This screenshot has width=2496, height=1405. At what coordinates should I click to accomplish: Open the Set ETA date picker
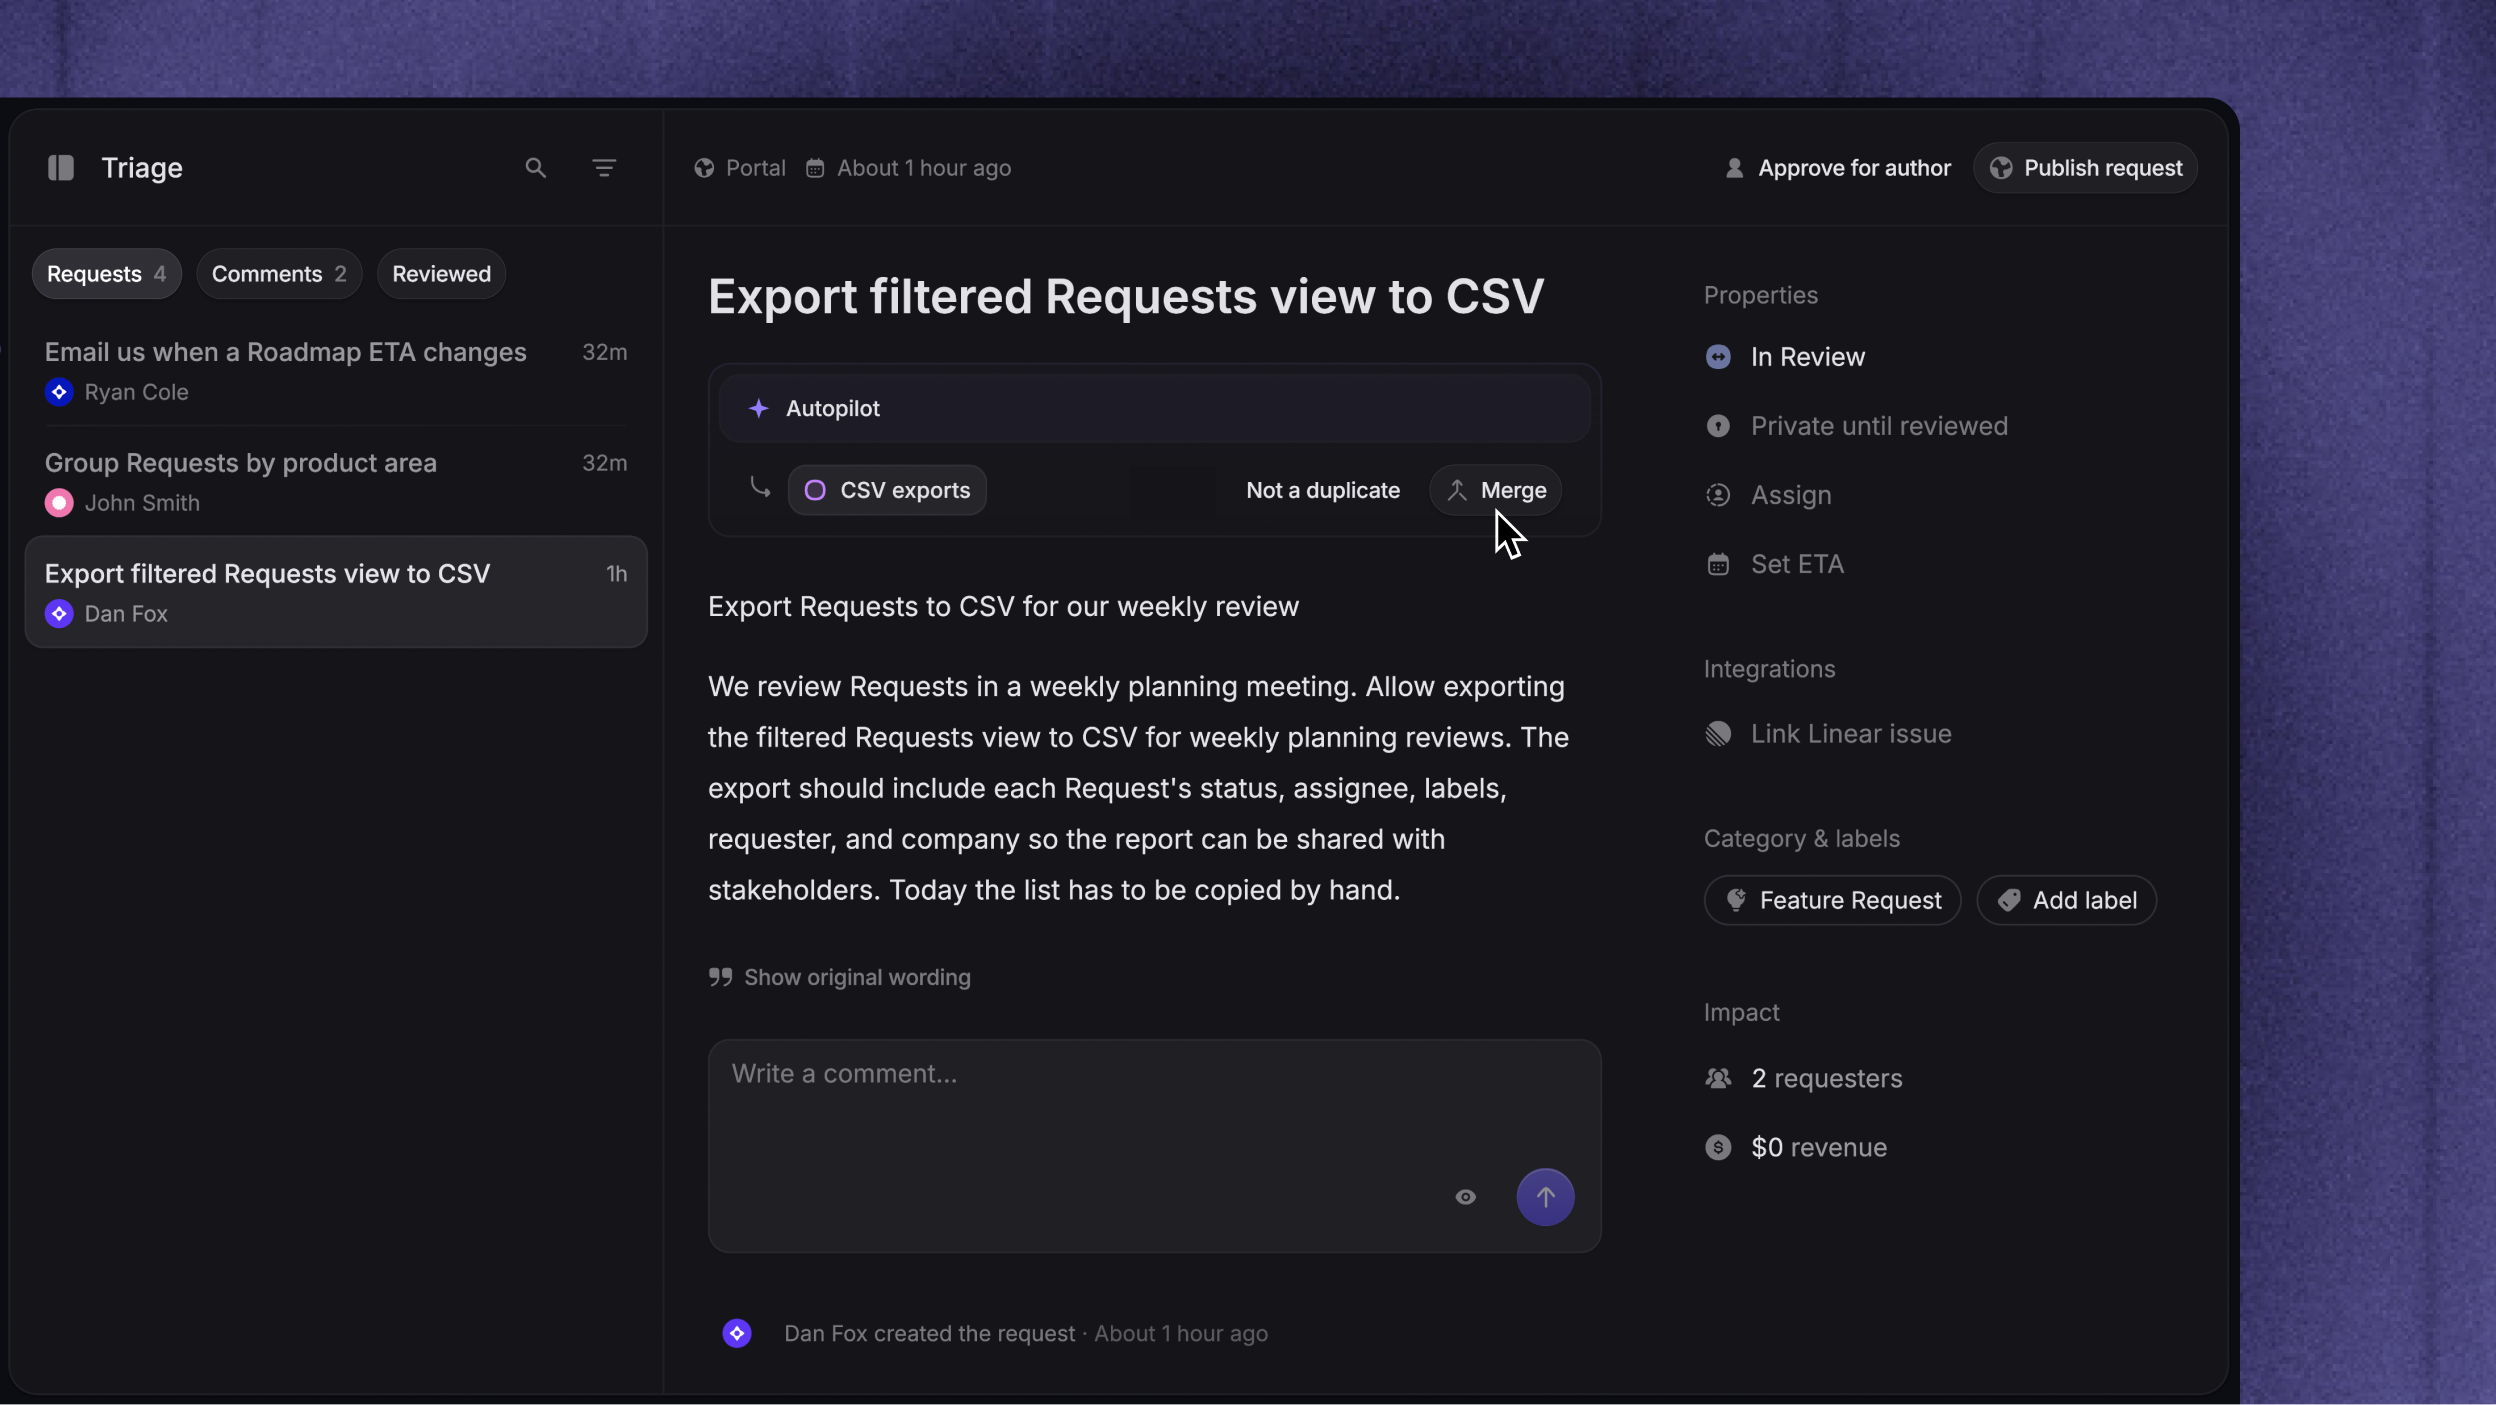pos(1774,564)
